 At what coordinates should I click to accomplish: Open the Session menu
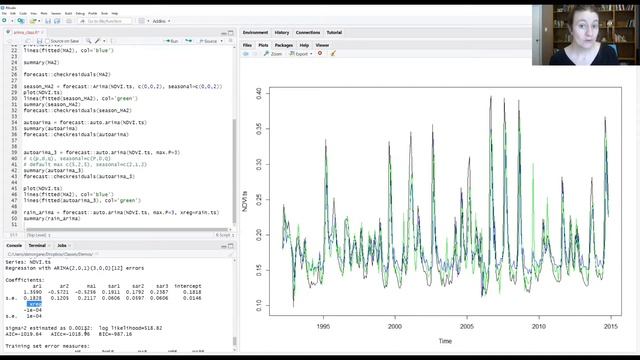click(56, 13)
